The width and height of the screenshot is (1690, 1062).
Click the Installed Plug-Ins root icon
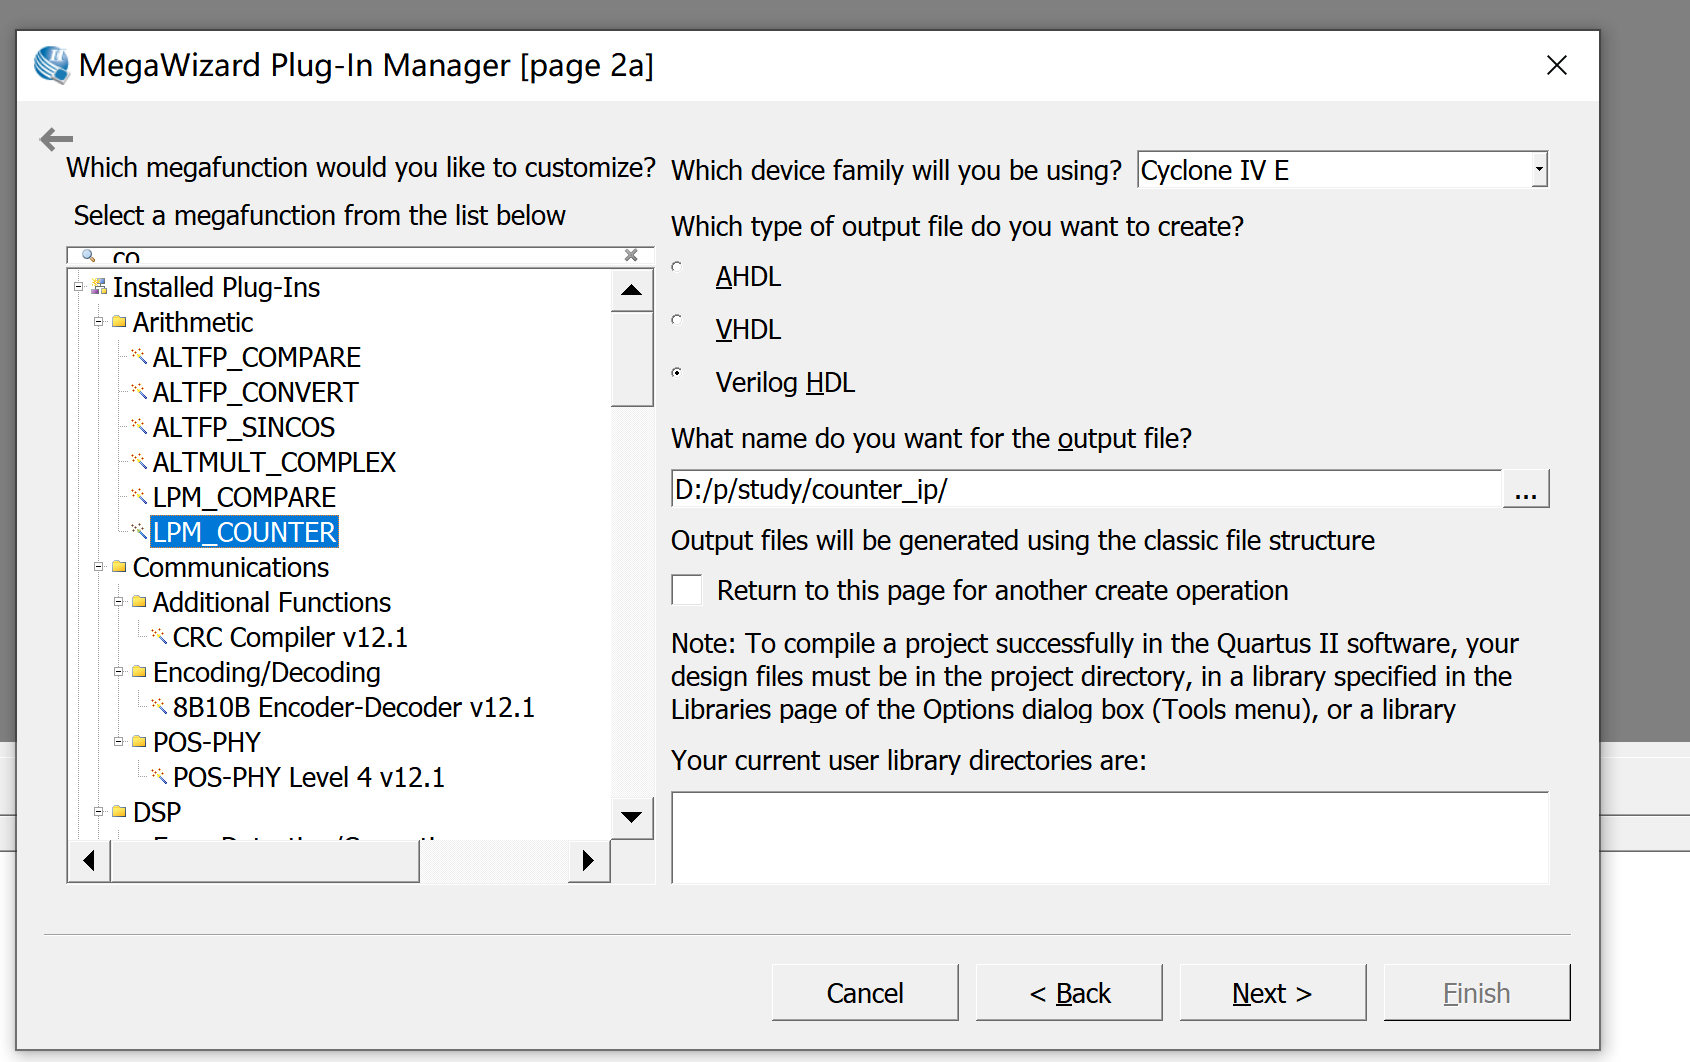(99, 287)
